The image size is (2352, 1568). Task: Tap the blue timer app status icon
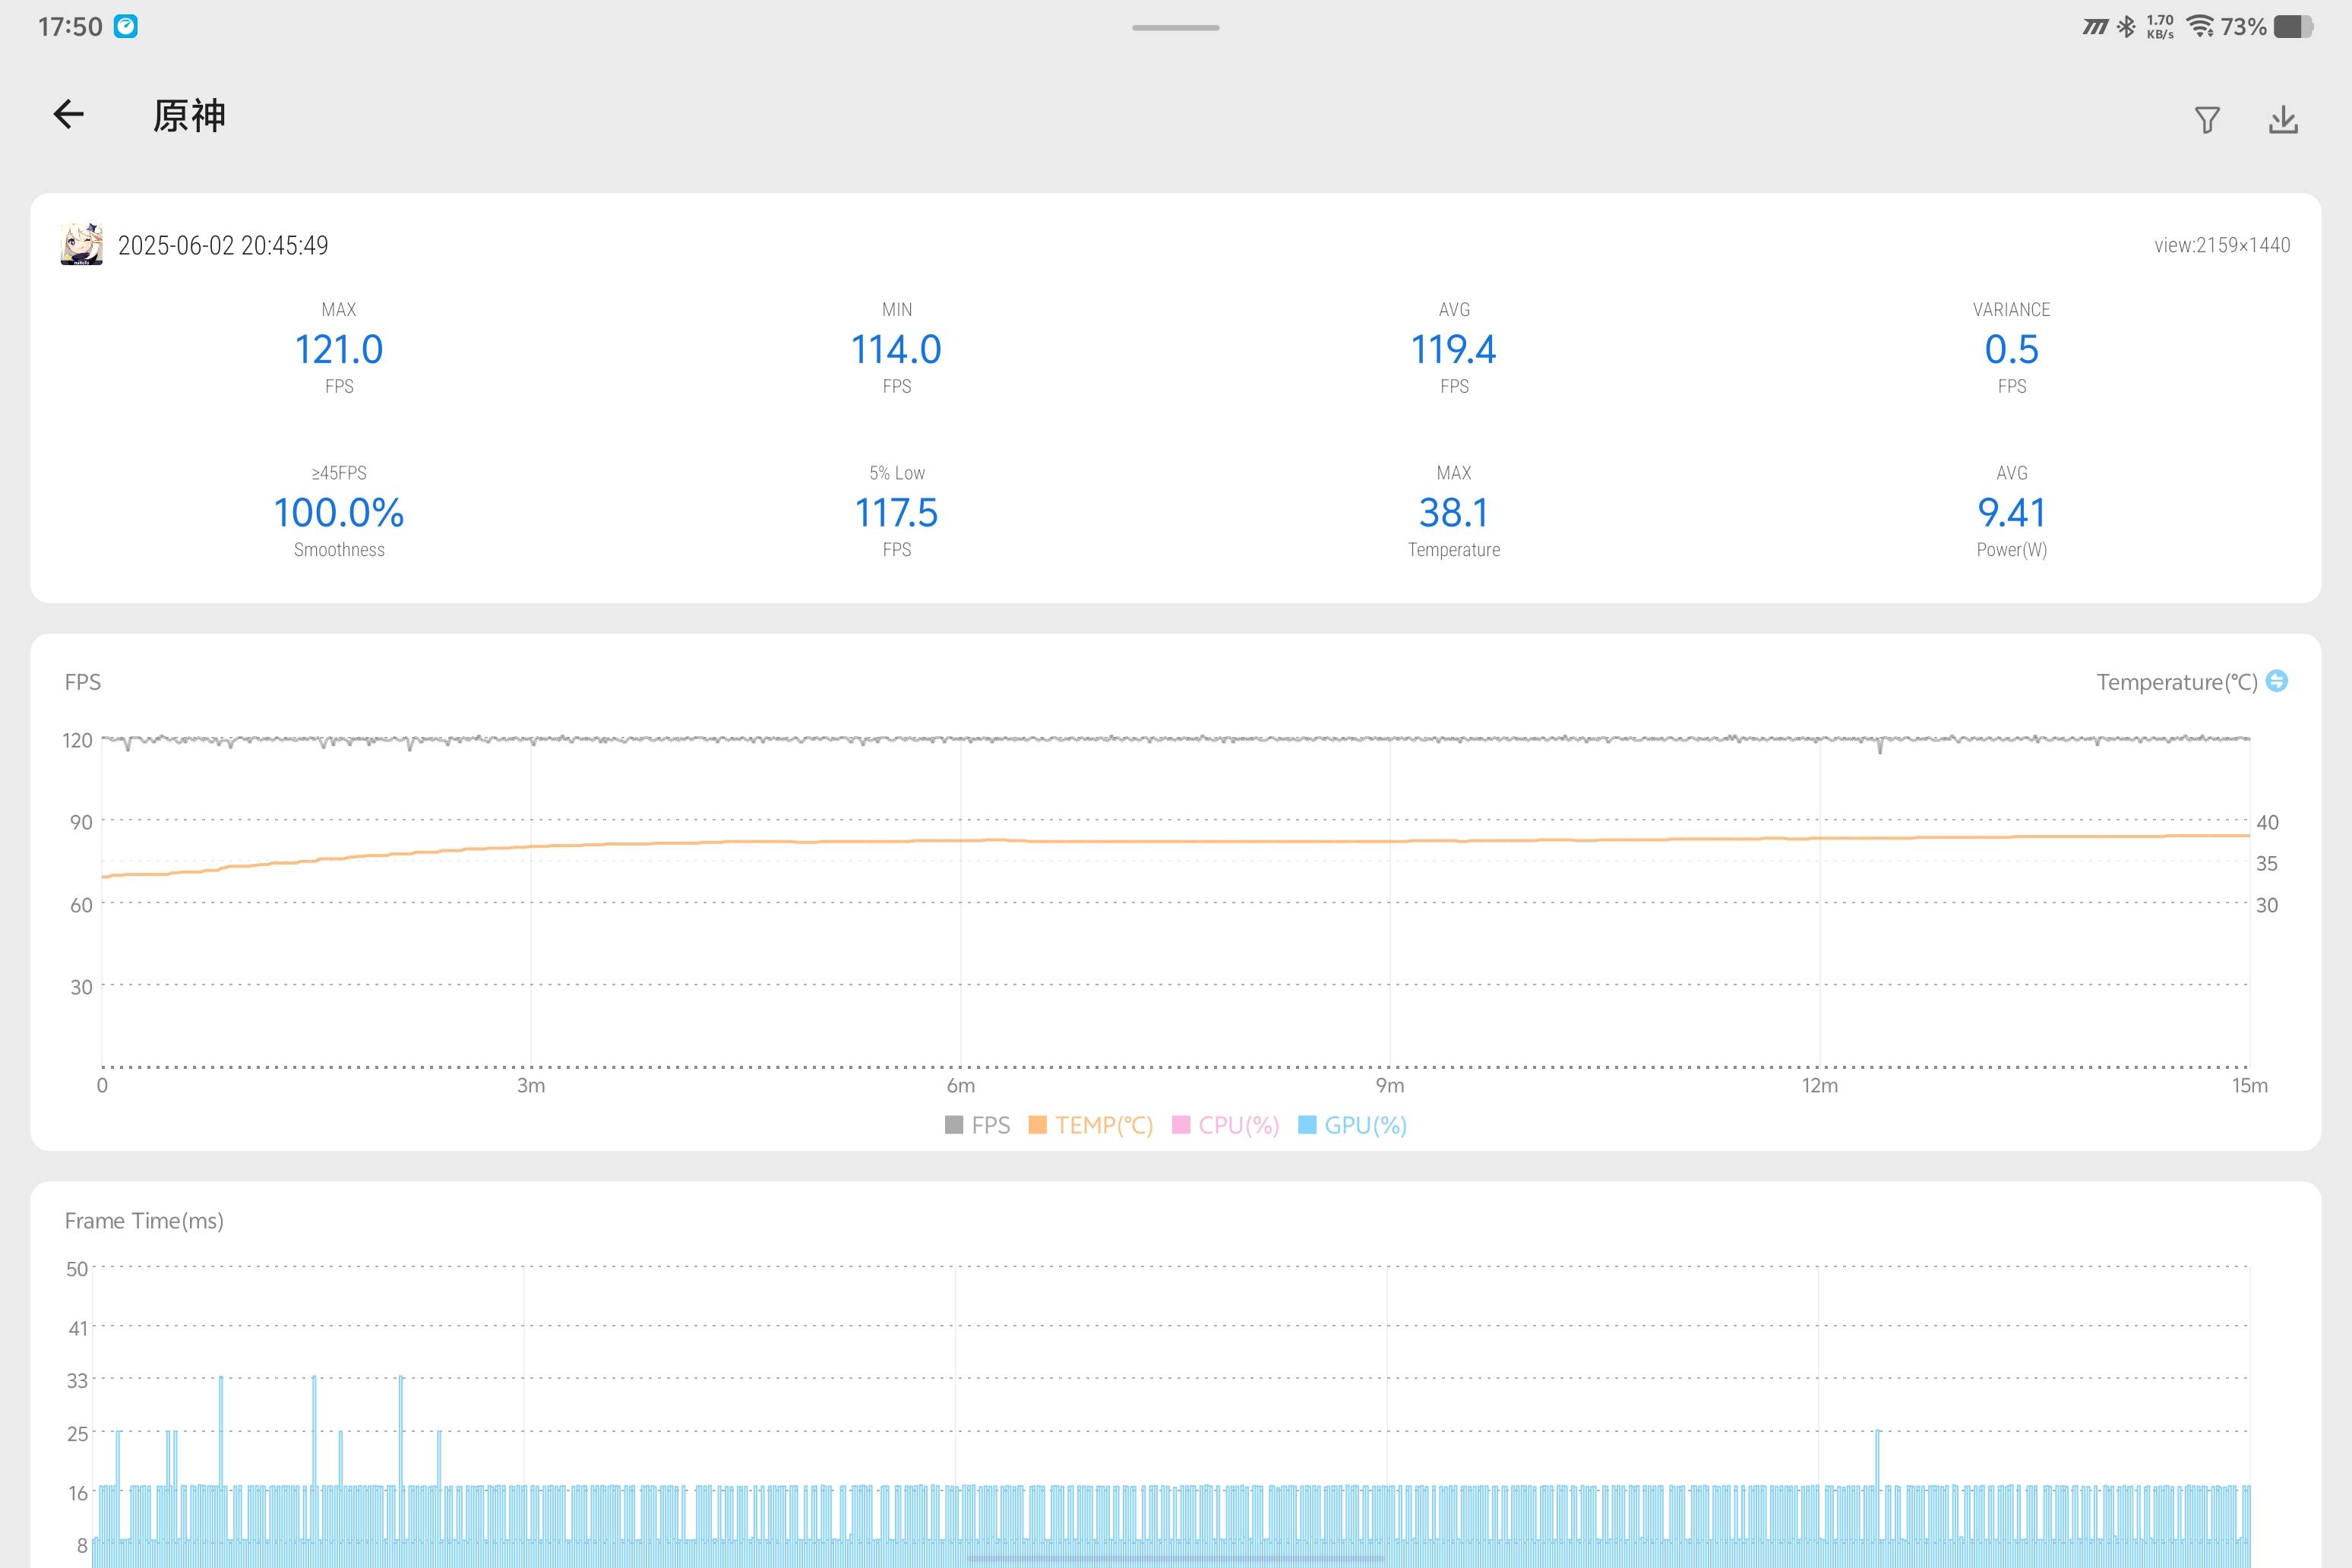click(126, 26)
